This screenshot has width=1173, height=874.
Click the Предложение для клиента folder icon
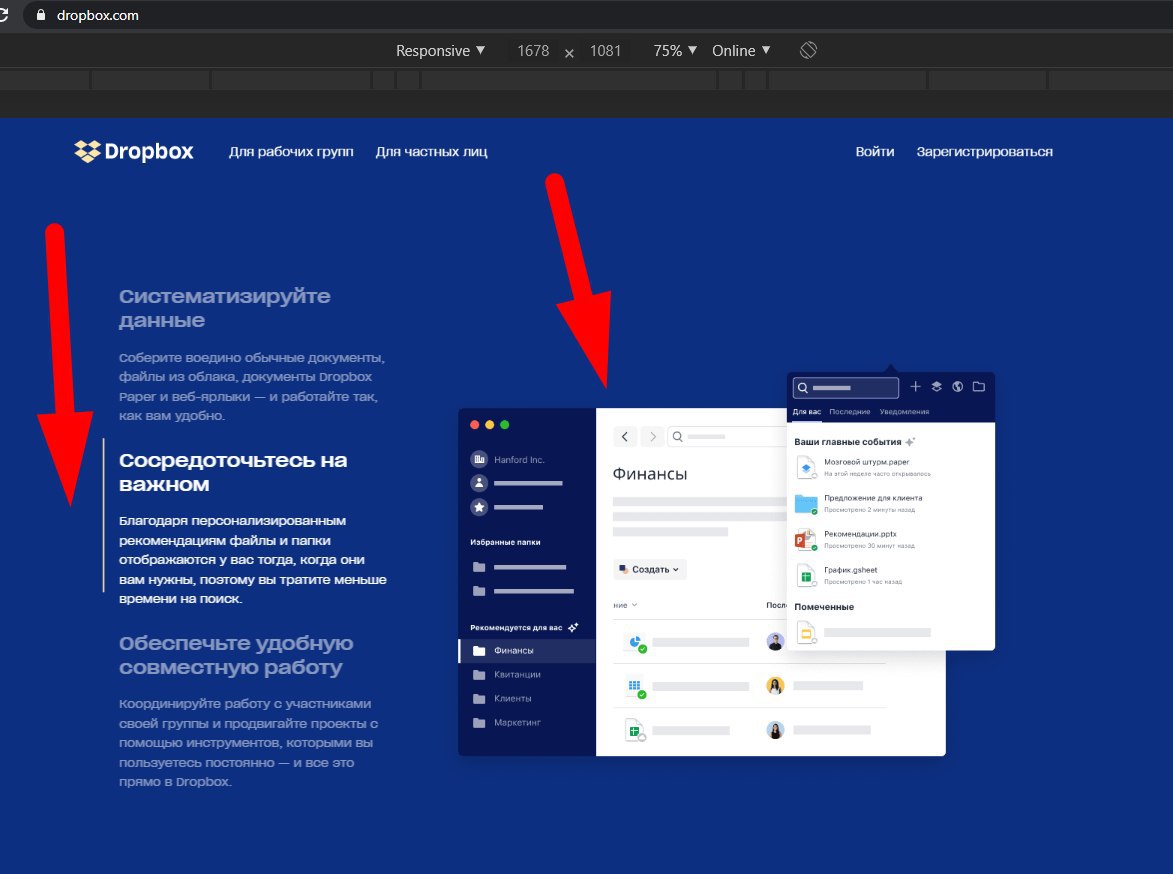tap(806, 504)
